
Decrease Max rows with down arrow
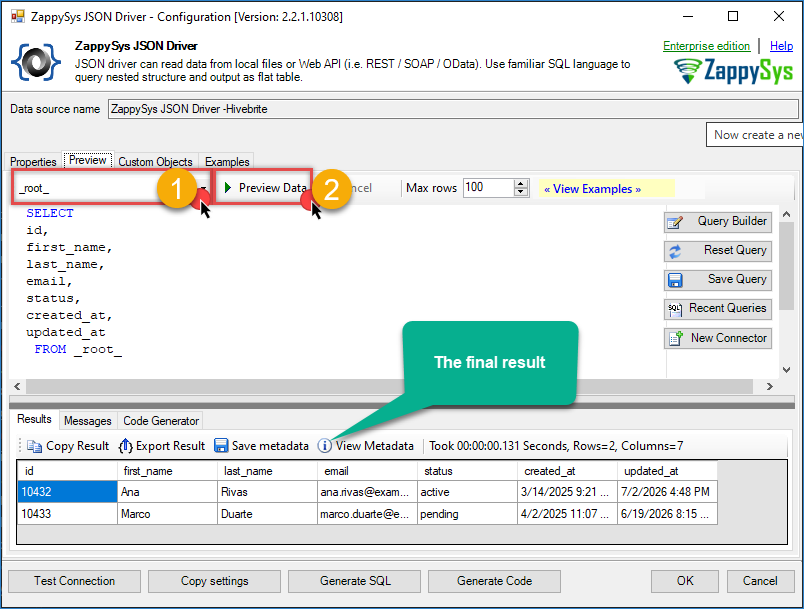521,193
